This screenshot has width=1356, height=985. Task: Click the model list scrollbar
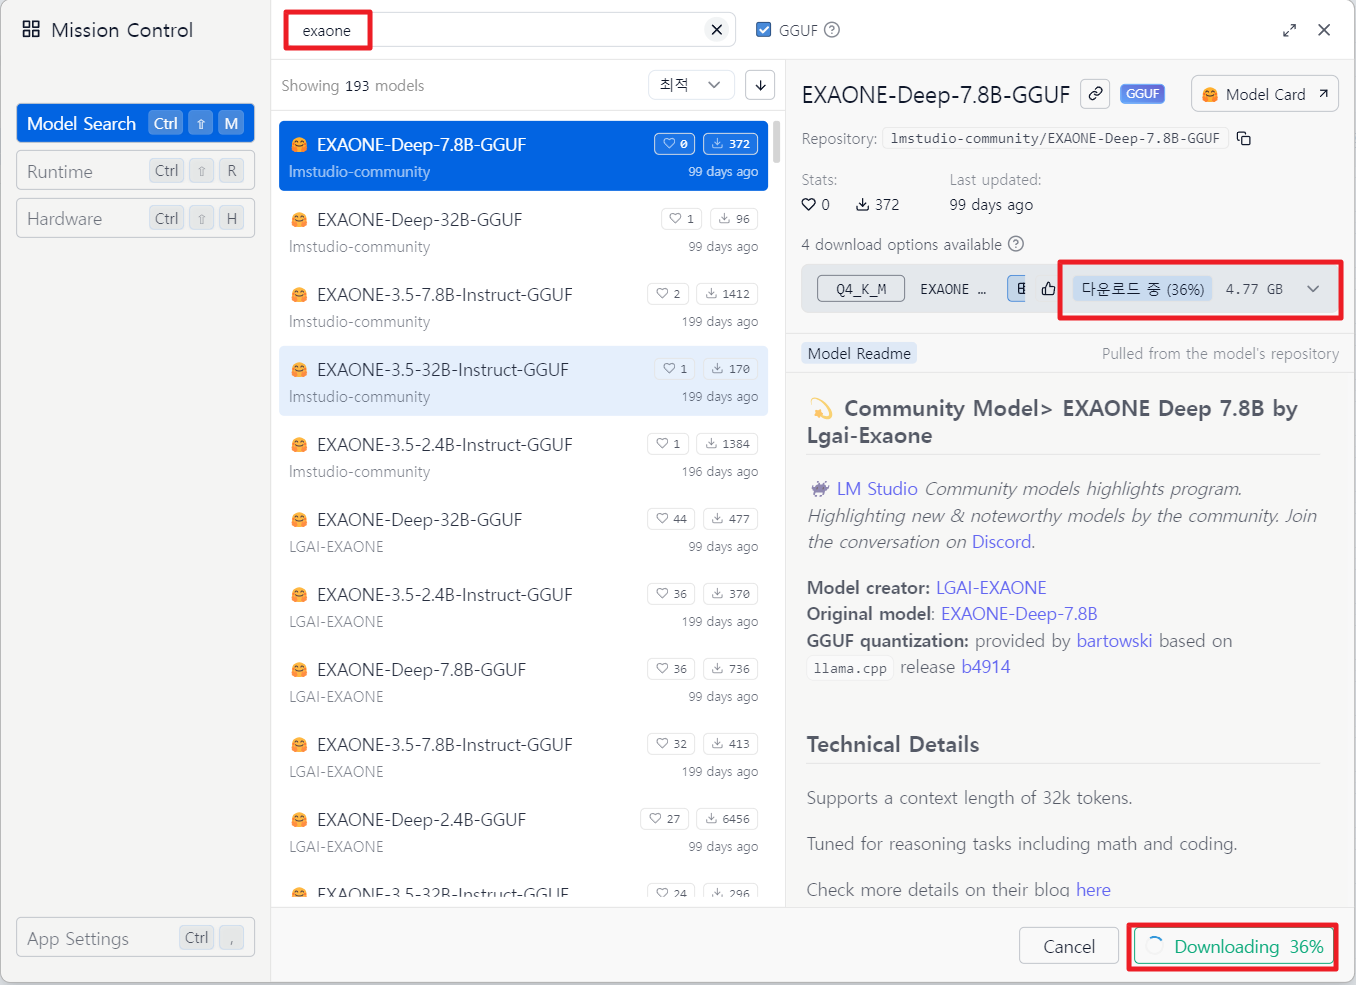pos(776,141)
